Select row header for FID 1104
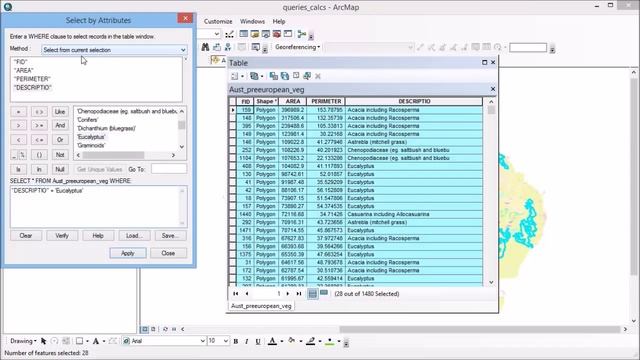Viewport: 640px width, 360px height. (x=233, y=158)
